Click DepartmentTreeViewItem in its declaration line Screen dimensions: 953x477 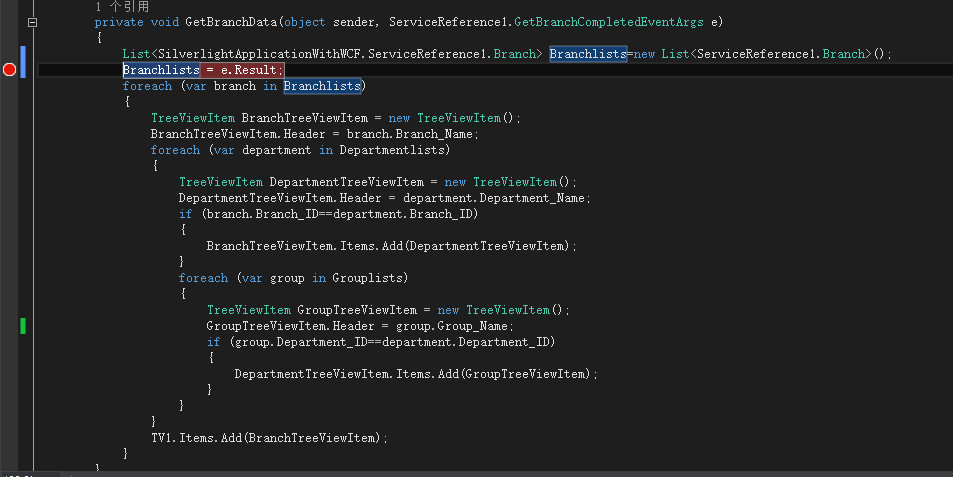coord(346,182)
